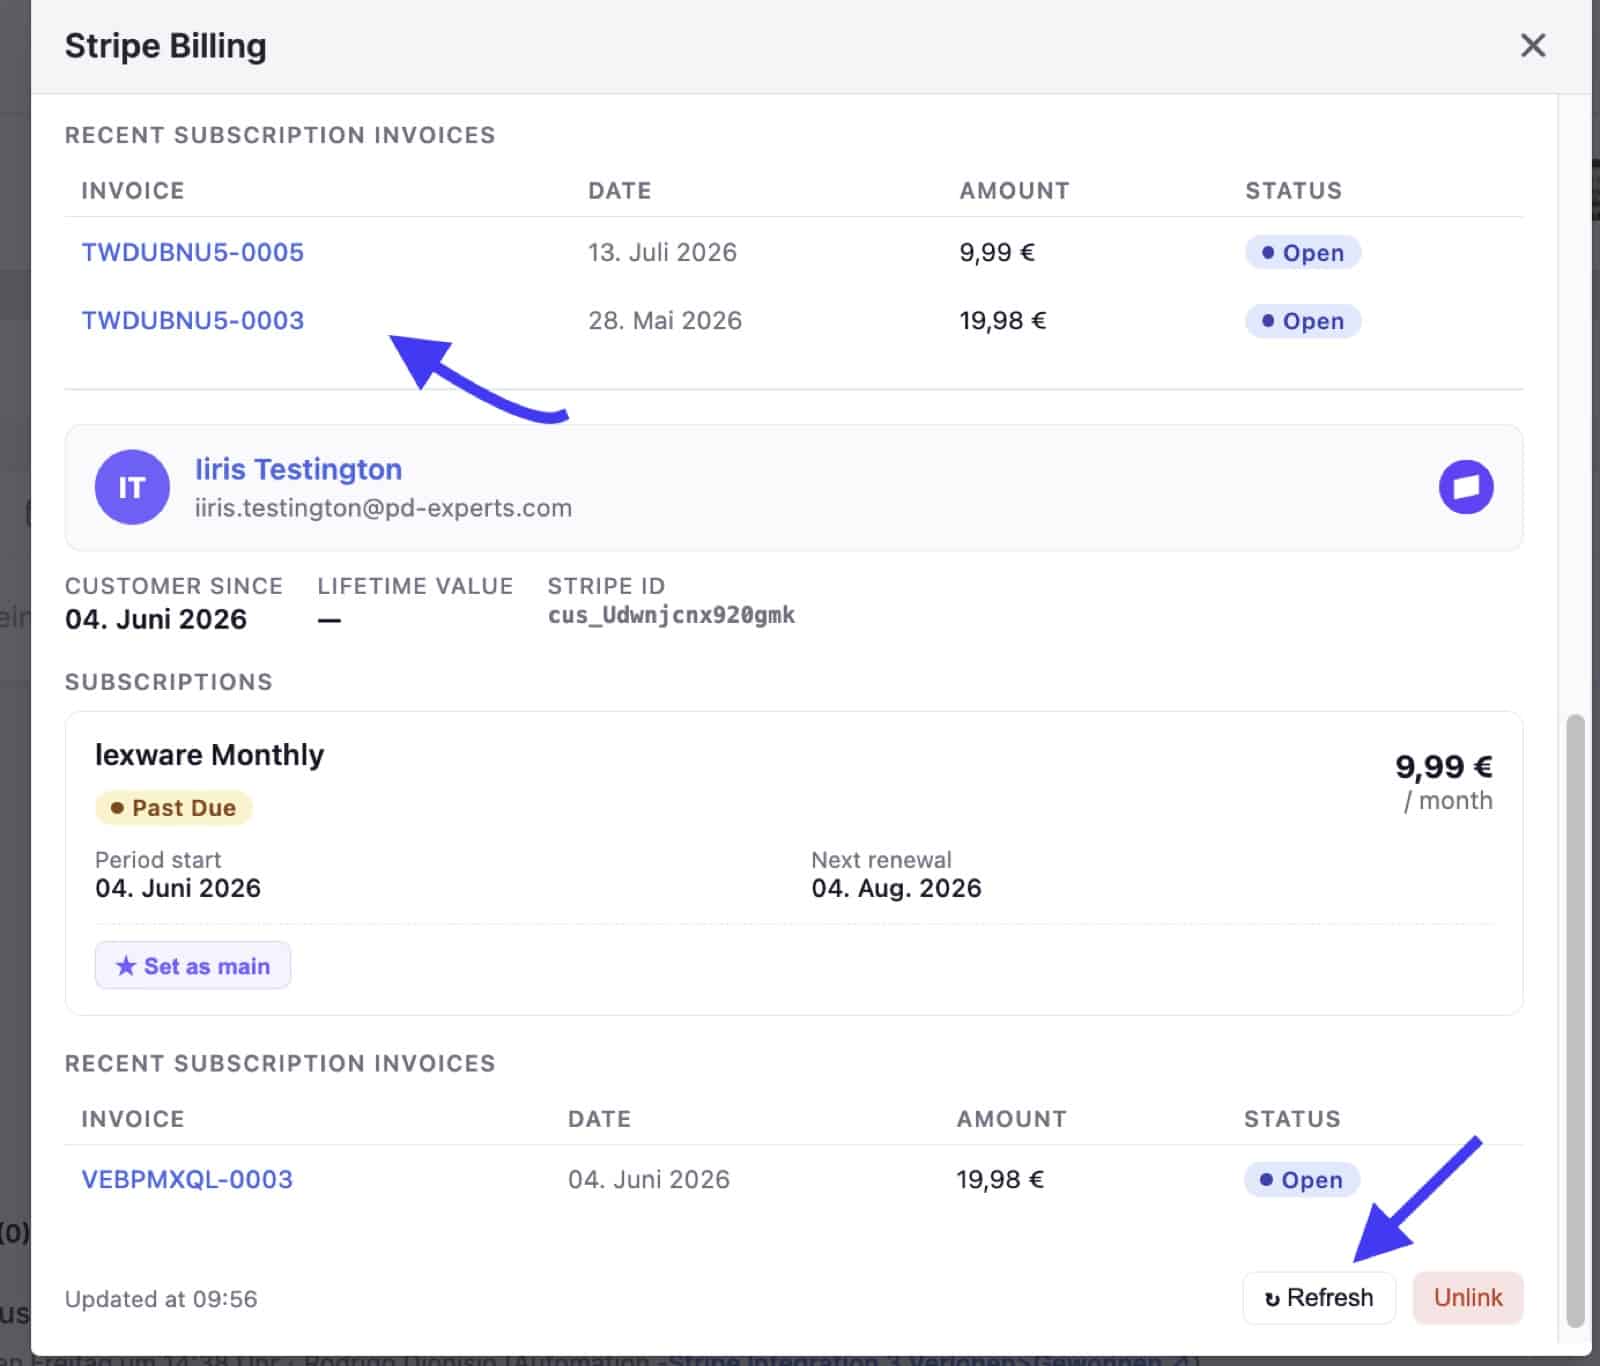1600x1366 pixels.
Task: Click the Past Due badge
Action: [x=173, y=807]
